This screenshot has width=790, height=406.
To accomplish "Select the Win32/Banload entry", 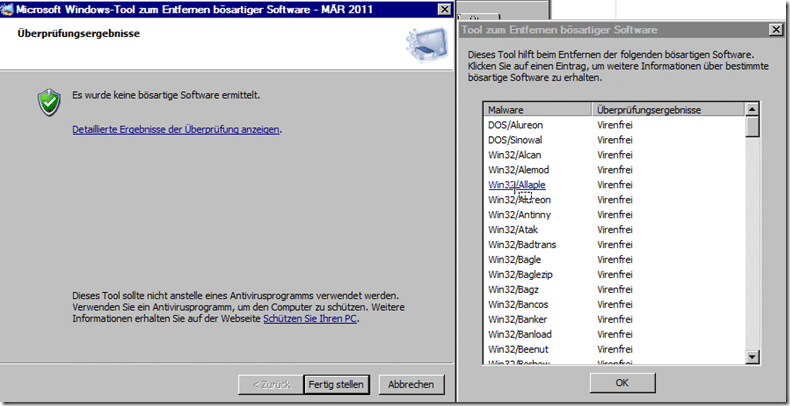I will (519, 334).
